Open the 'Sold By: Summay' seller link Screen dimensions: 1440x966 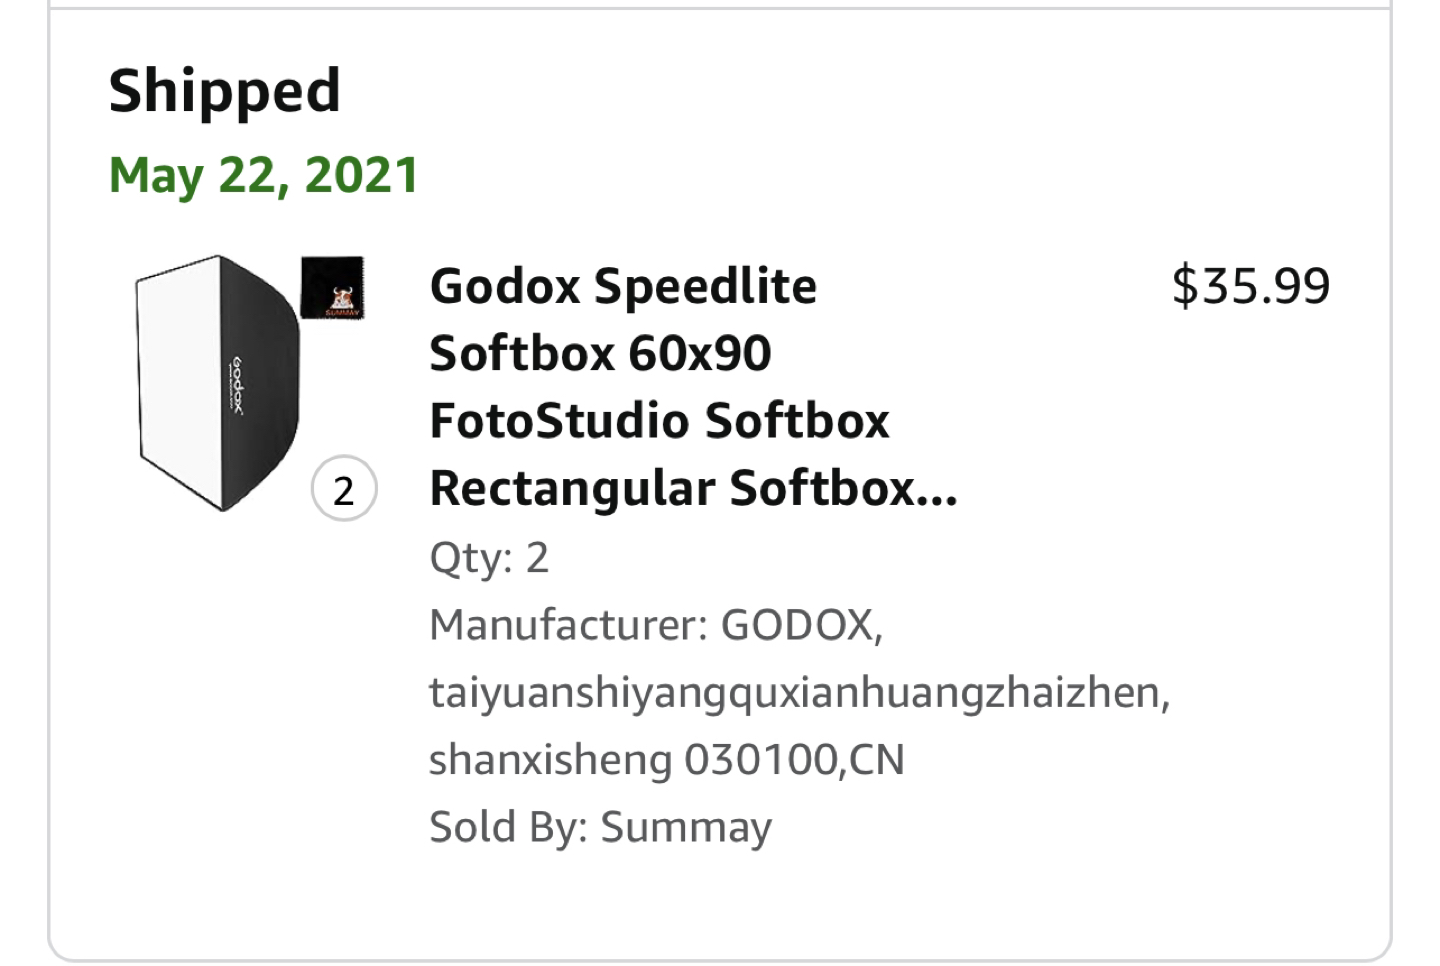[x=600, y=828]
